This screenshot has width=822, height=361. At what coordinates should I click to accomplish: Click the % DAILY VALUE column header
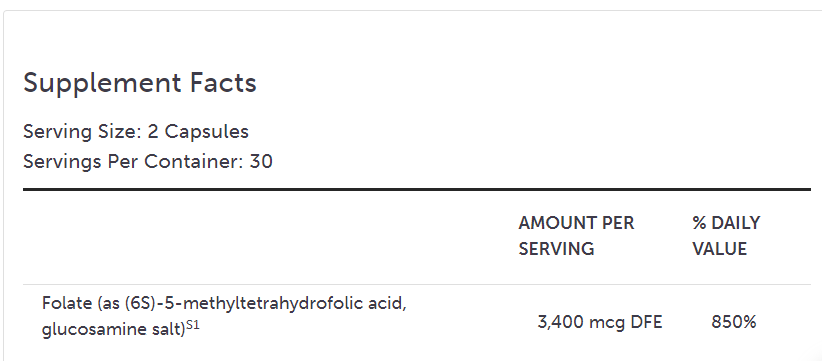click(726, 236)
